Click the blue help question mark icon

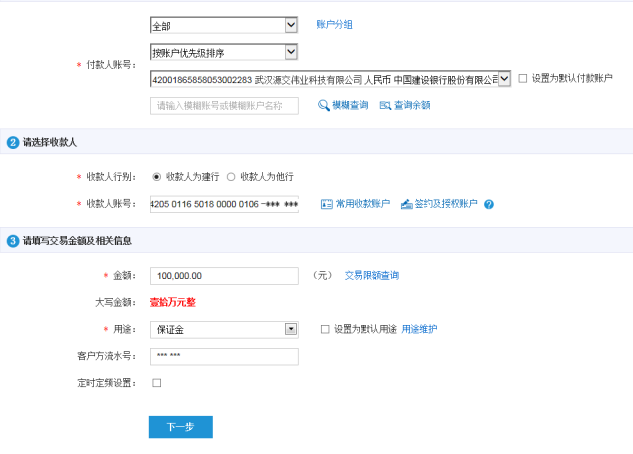click(x=489, y=204)
